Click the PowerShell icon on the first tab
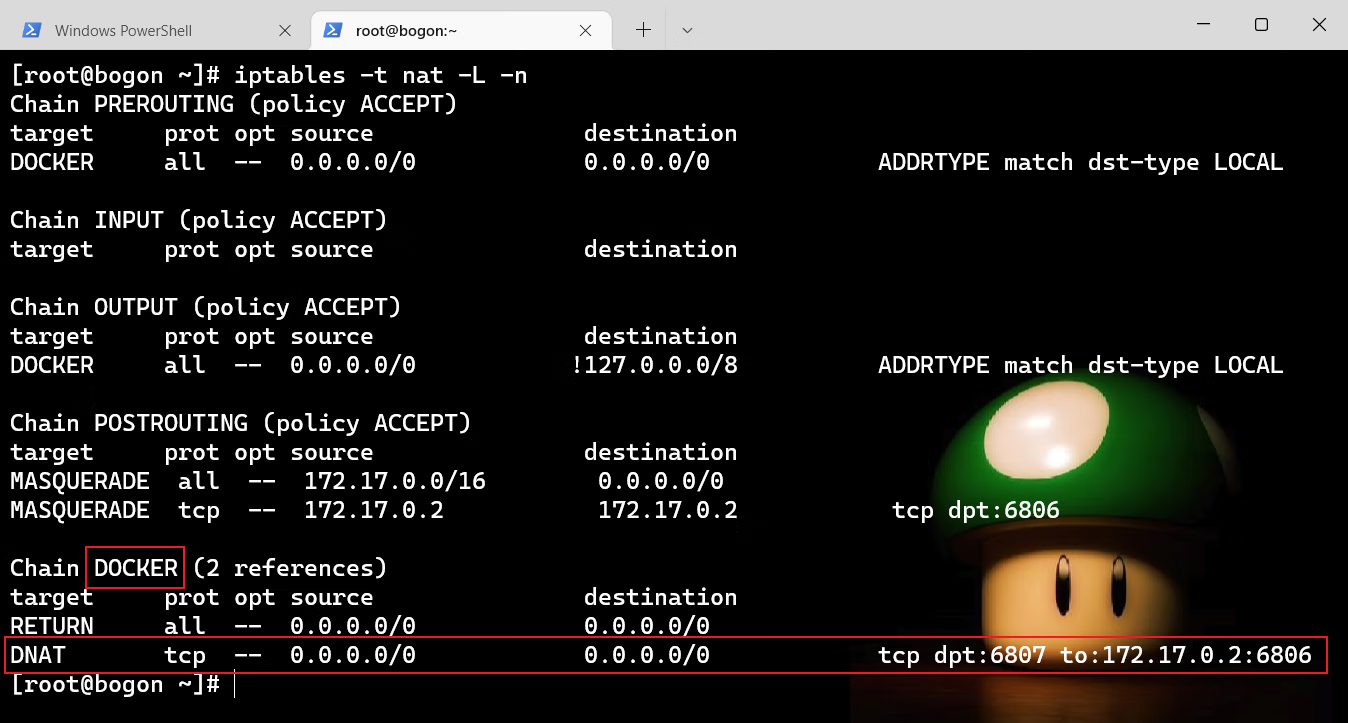1348x723 pixels. tap(32, 30)
